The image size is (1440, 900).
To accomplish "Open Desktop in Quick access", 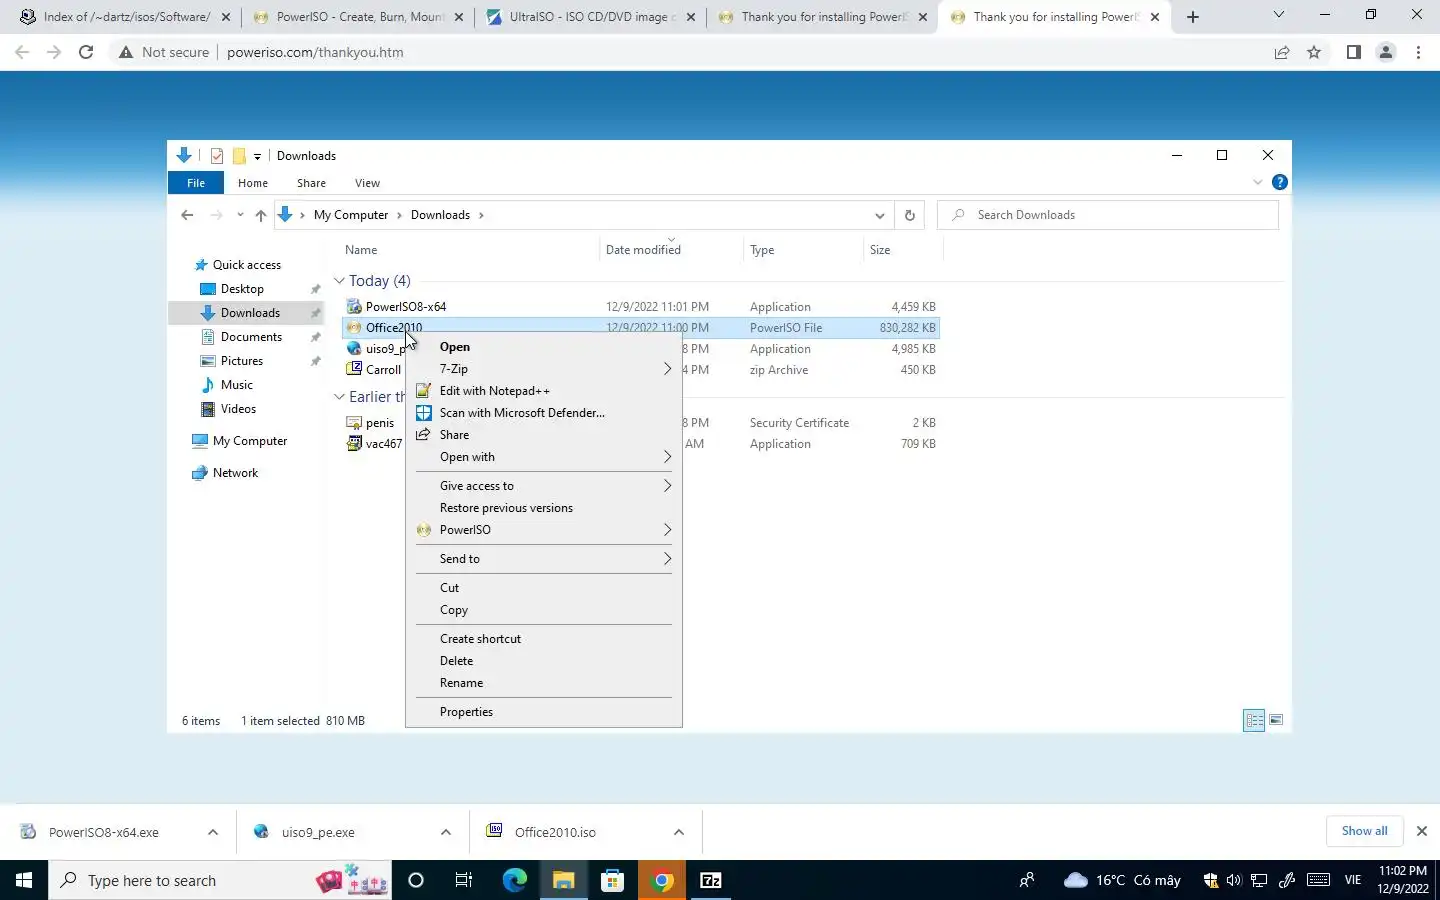I will click(x=242, y=289).
